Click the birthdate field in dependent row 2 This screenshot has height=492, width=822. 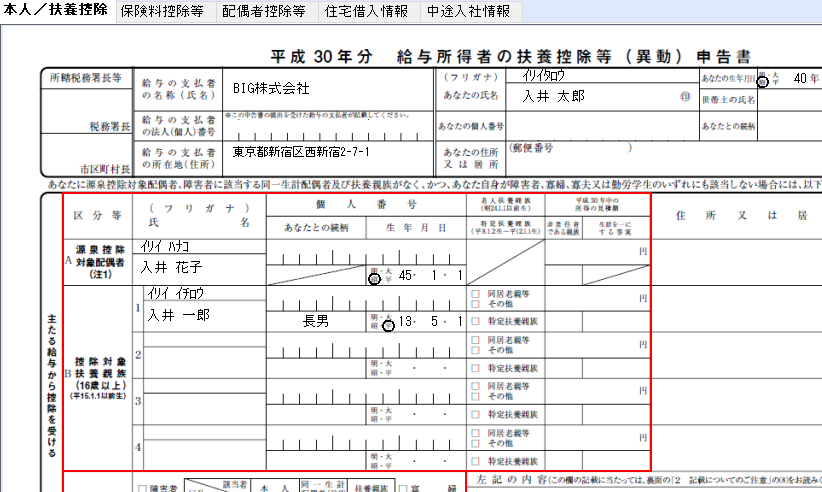point(417,368)
